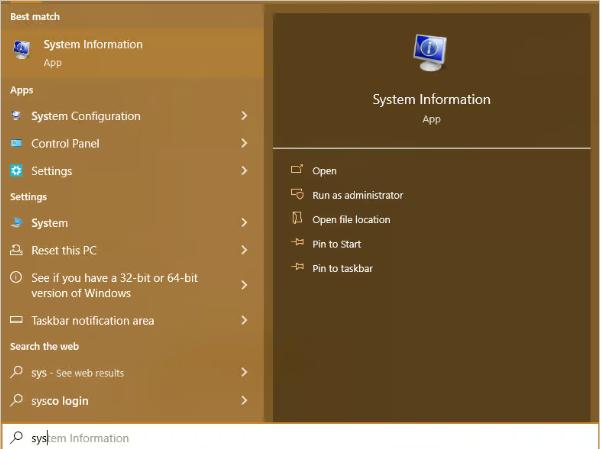
Task: Click the info icon beside 32-bit or 64-bit
Action: (x=16, y=277)
